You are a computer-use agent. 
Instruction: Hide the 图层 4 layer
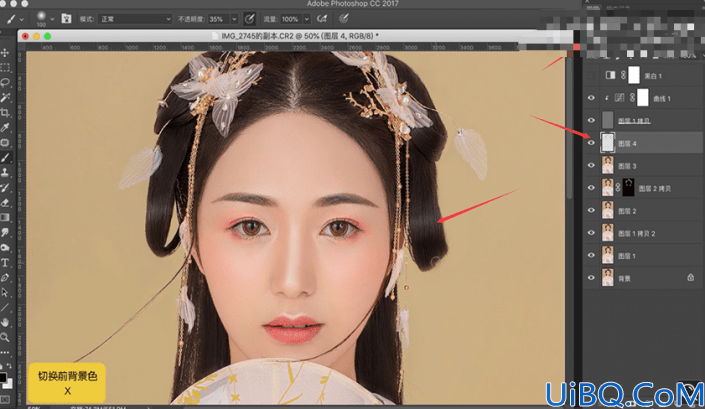pos(591,143)
